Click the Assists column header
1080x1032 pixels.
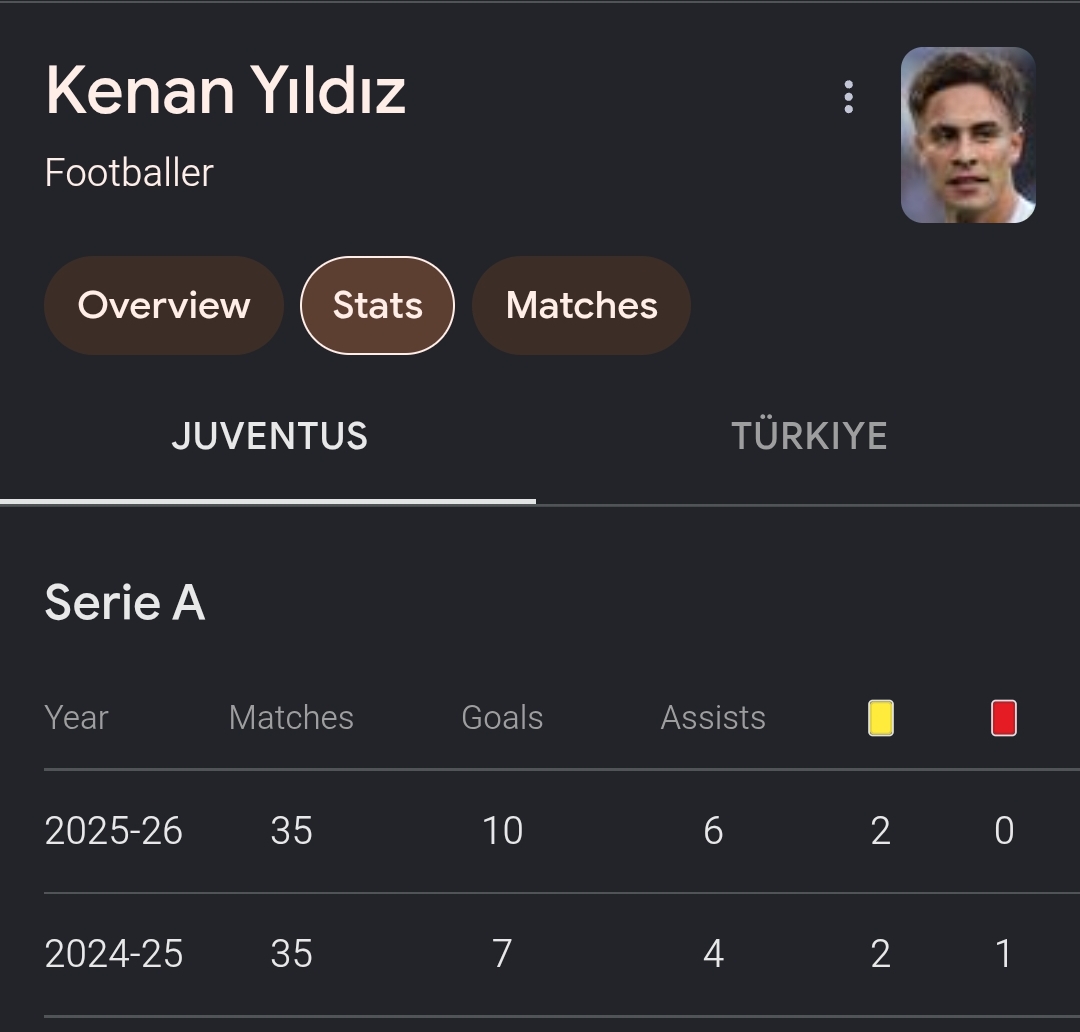click(x=713, y=718)
